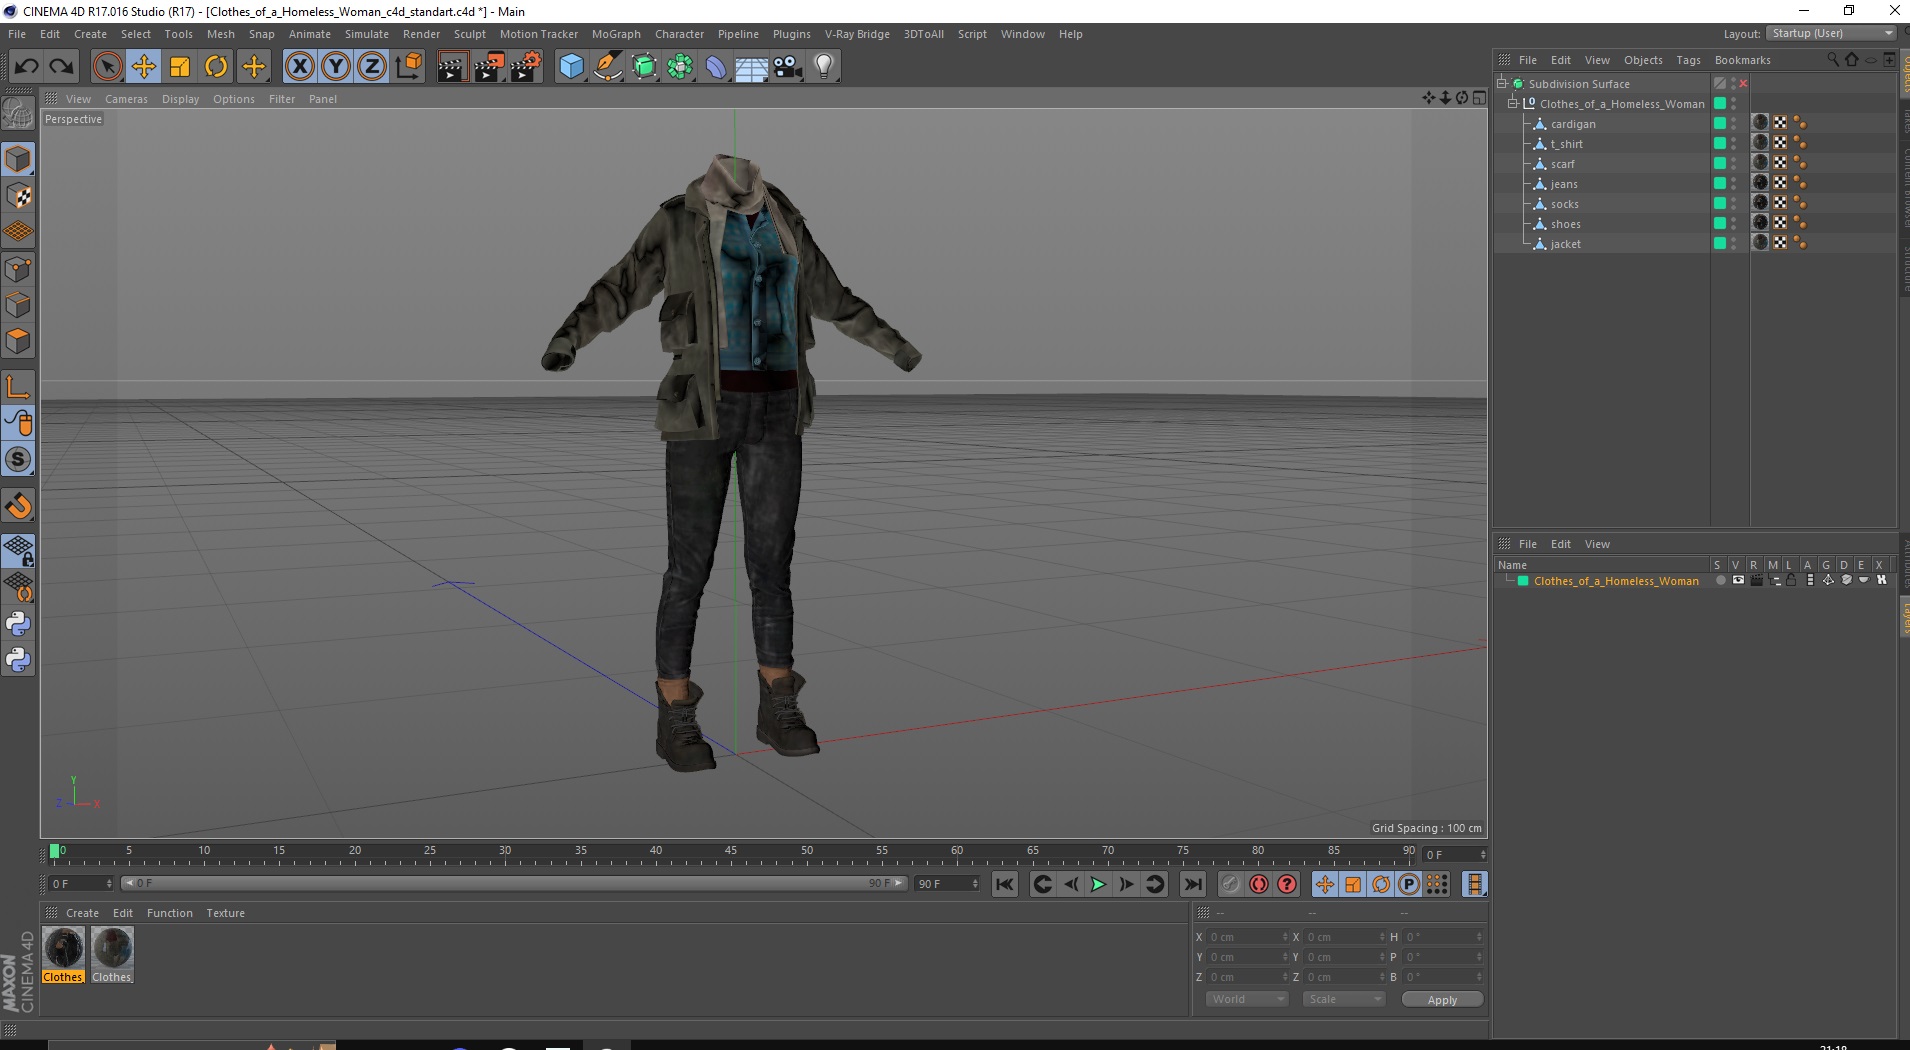The image size is (1910, 1050).
Task: Collapse the Subdivision Surface tree
Action: pos(1502,84)
